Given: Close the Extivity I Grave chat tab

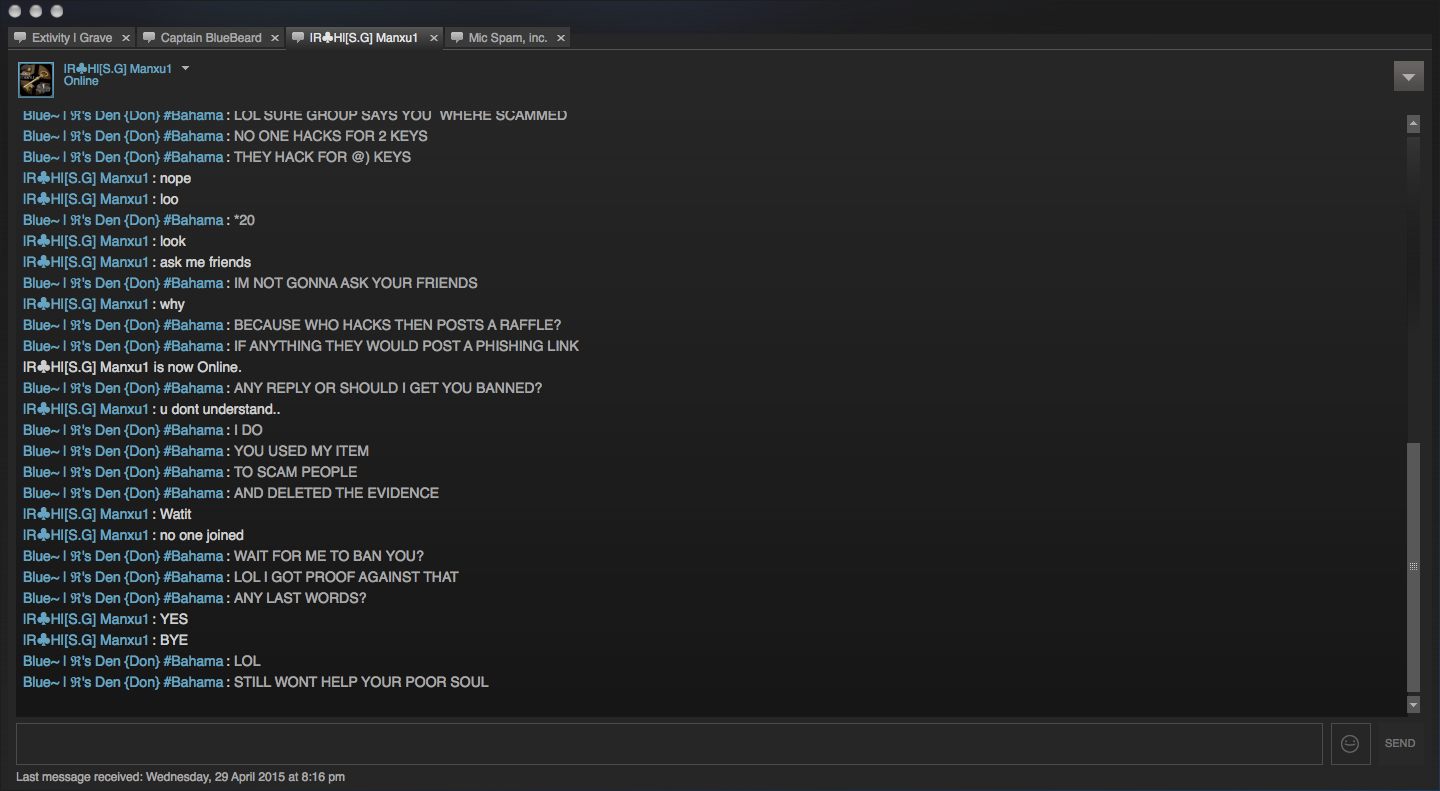Looking at the screenshot, I should click(x=126, y=38).
